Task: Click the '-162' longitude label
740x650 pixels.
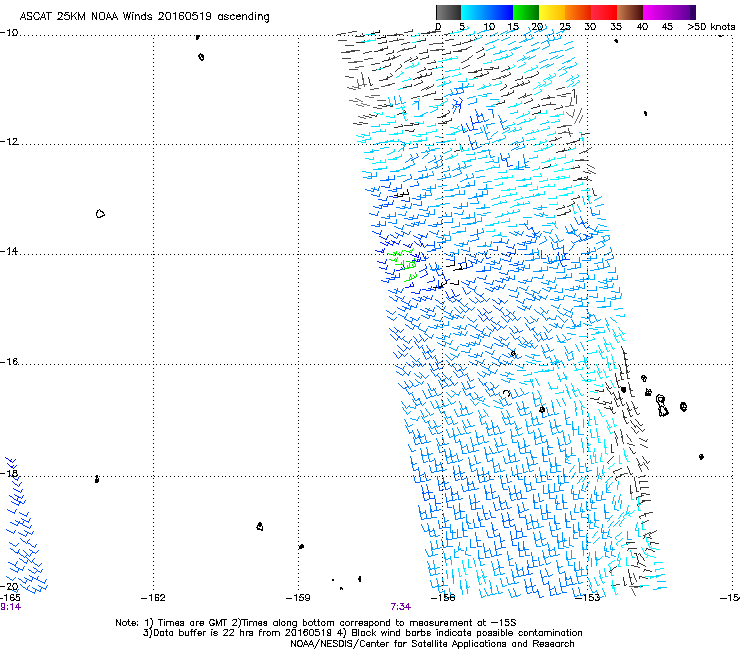Action: point(153,598)
